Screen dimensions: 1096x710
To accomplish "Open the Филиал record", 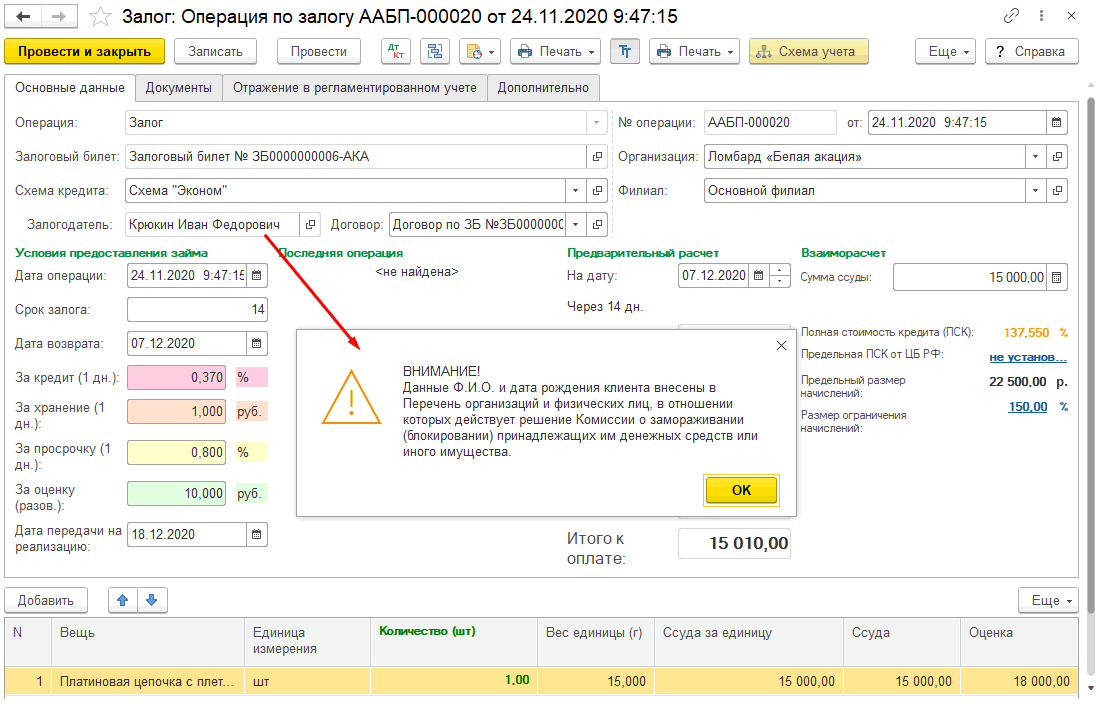I will [x=1058, y=190].
